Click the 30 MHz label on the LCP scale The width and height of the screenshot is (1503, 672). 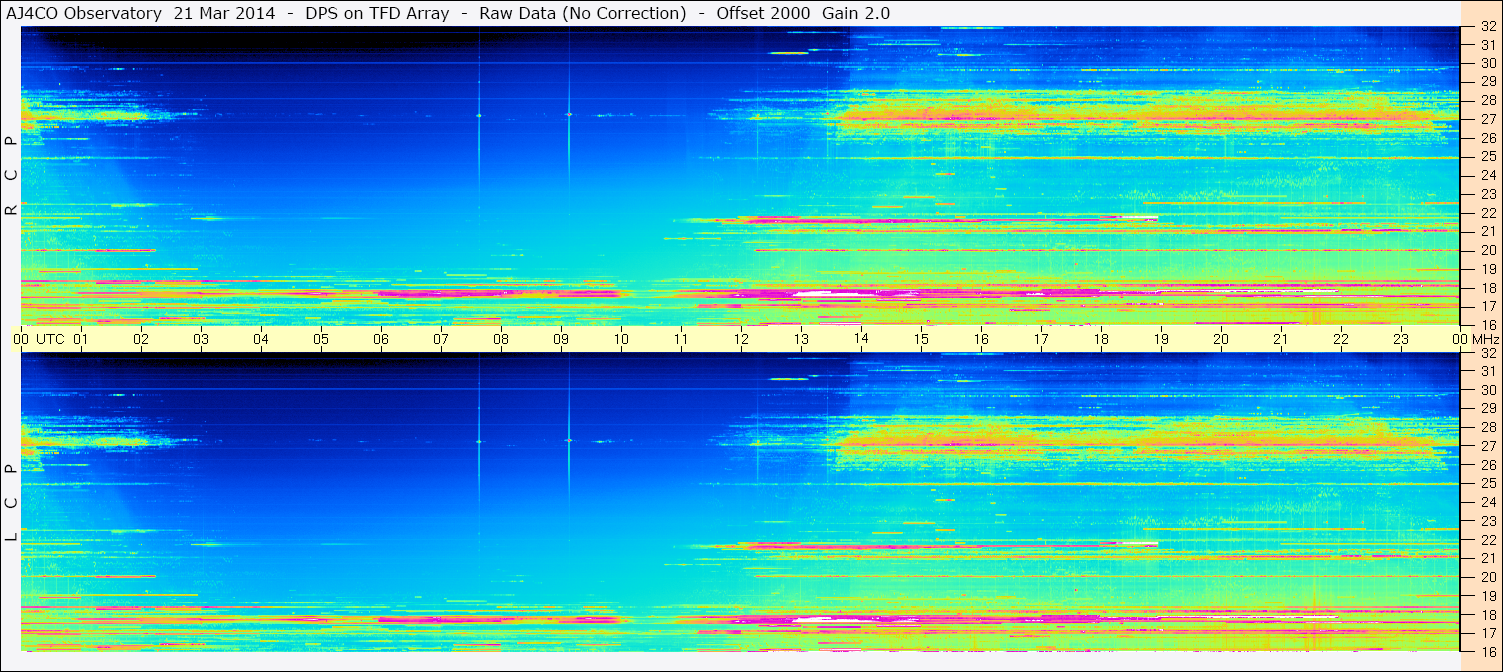(1487, 390)
